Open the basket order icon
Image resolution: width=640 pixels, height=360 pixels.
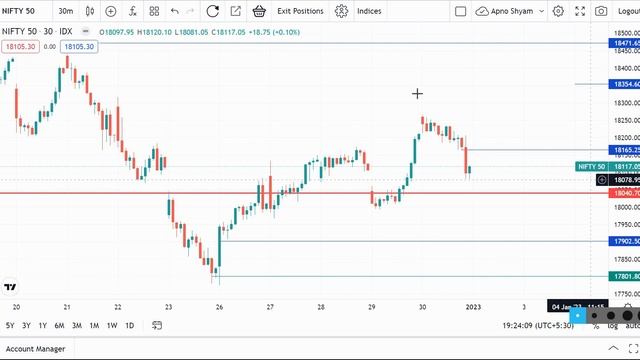(x=259, y=11)
